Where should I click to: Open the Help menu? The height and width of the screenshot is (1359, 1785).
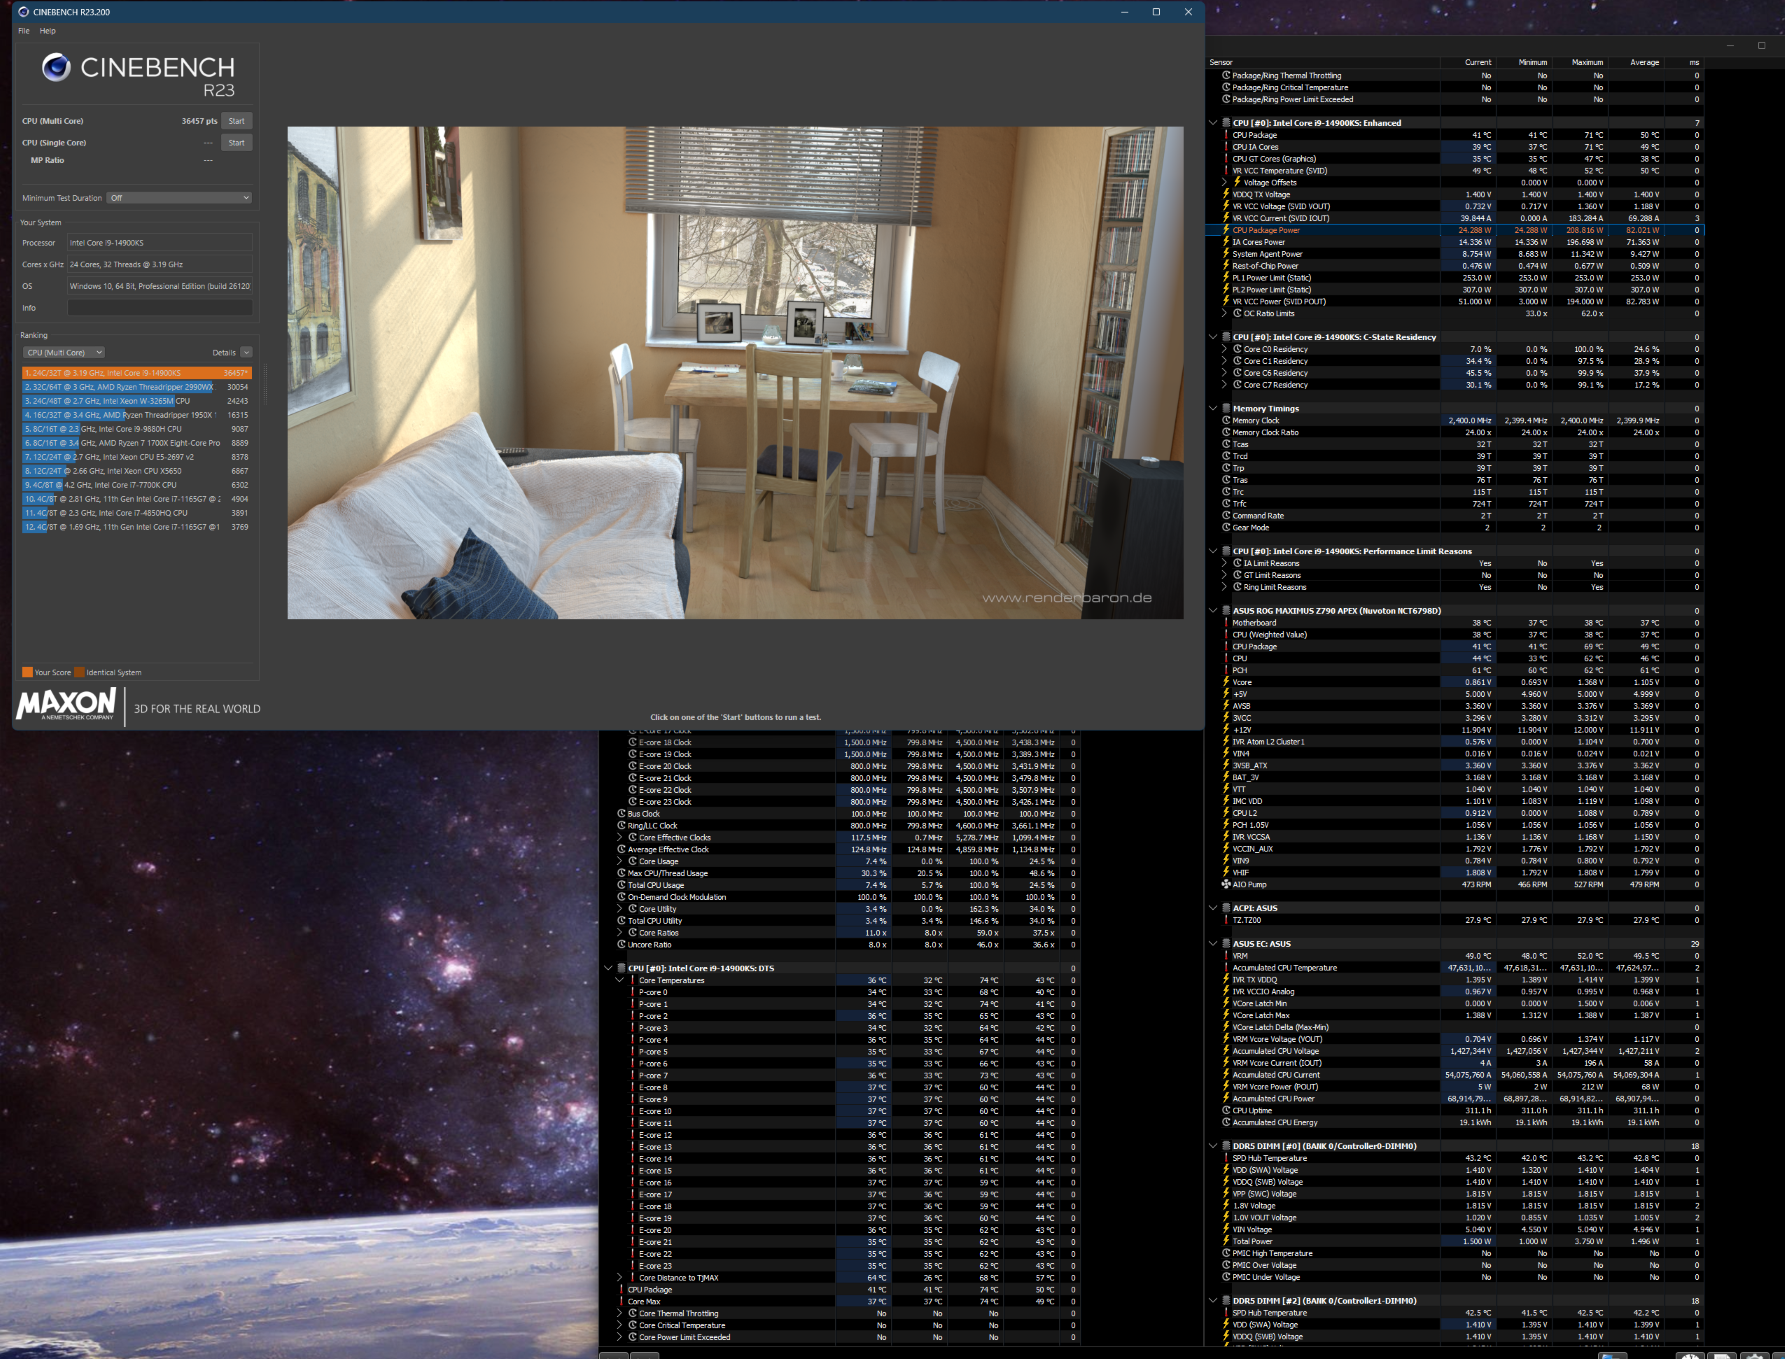(x=47, y=31)
